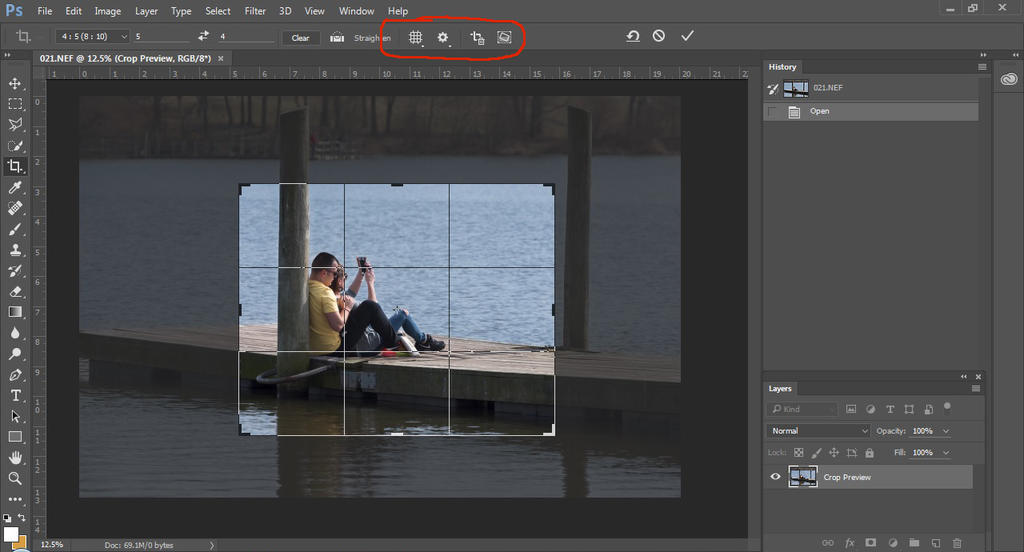Select the Zoom tool
Viewport: 1024px width, 552px height.
(x=15, y=478)
